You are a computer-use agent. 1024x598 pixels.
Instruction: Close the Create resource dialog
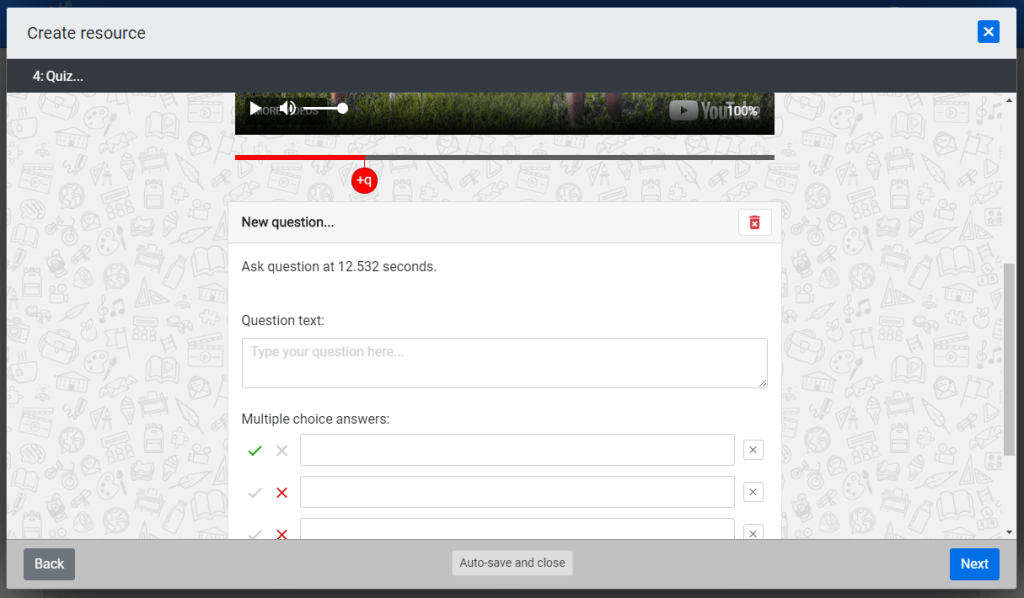[988, 32]
